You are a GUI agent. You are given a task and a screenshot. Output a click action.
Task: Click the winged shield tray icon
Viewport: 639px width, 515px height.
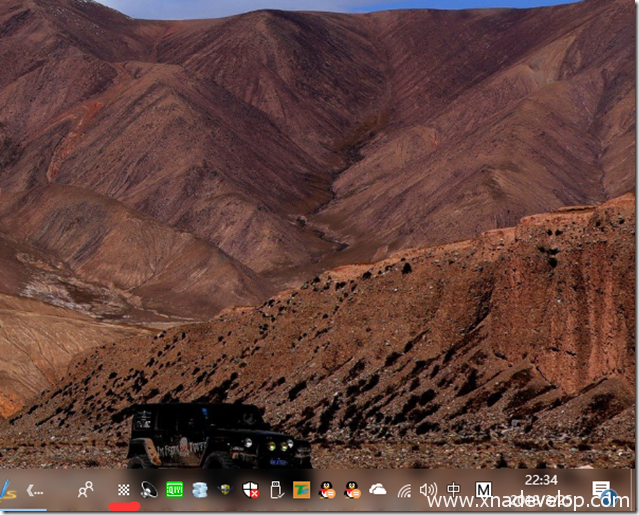click(225, 490)
